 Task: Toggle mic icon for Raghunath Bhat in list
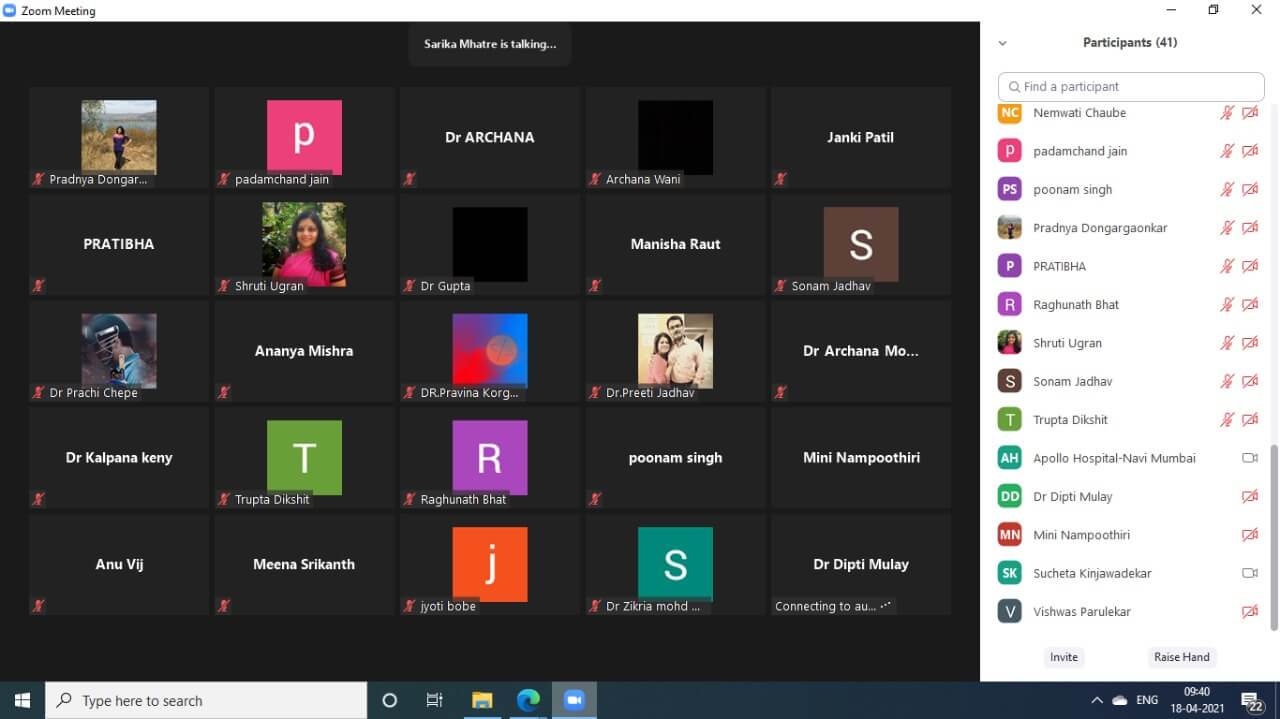[x=1227, y=305]
